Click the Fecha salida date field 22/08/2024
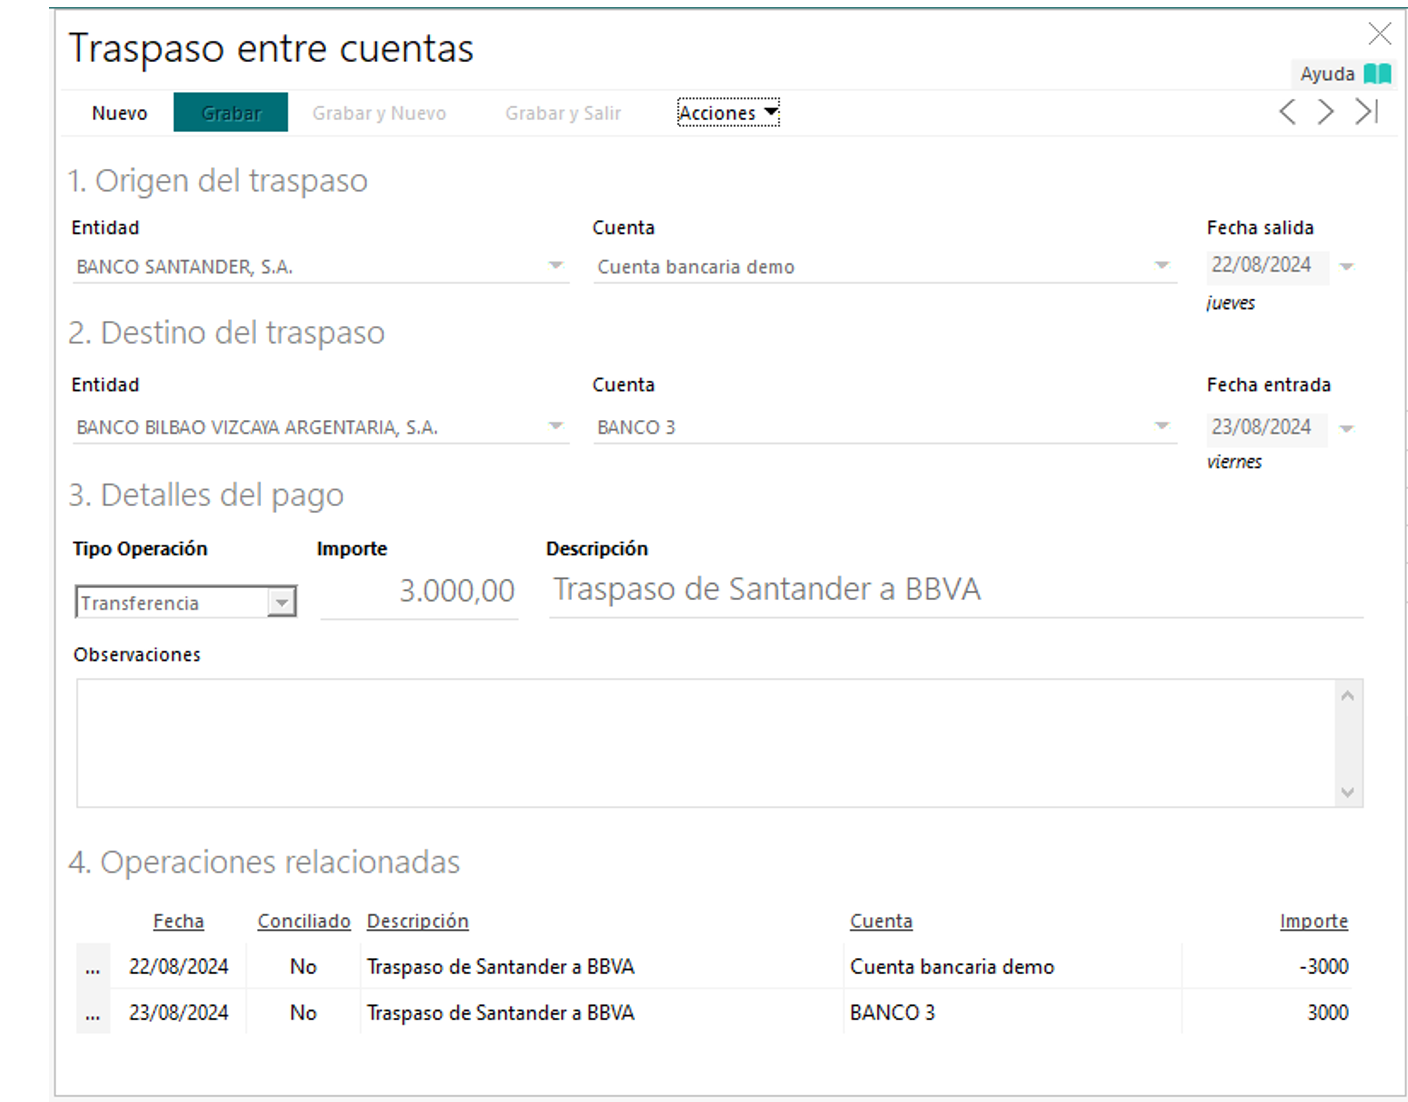The width and height of the screenshot is (1408, 1102). (1267, 266)
